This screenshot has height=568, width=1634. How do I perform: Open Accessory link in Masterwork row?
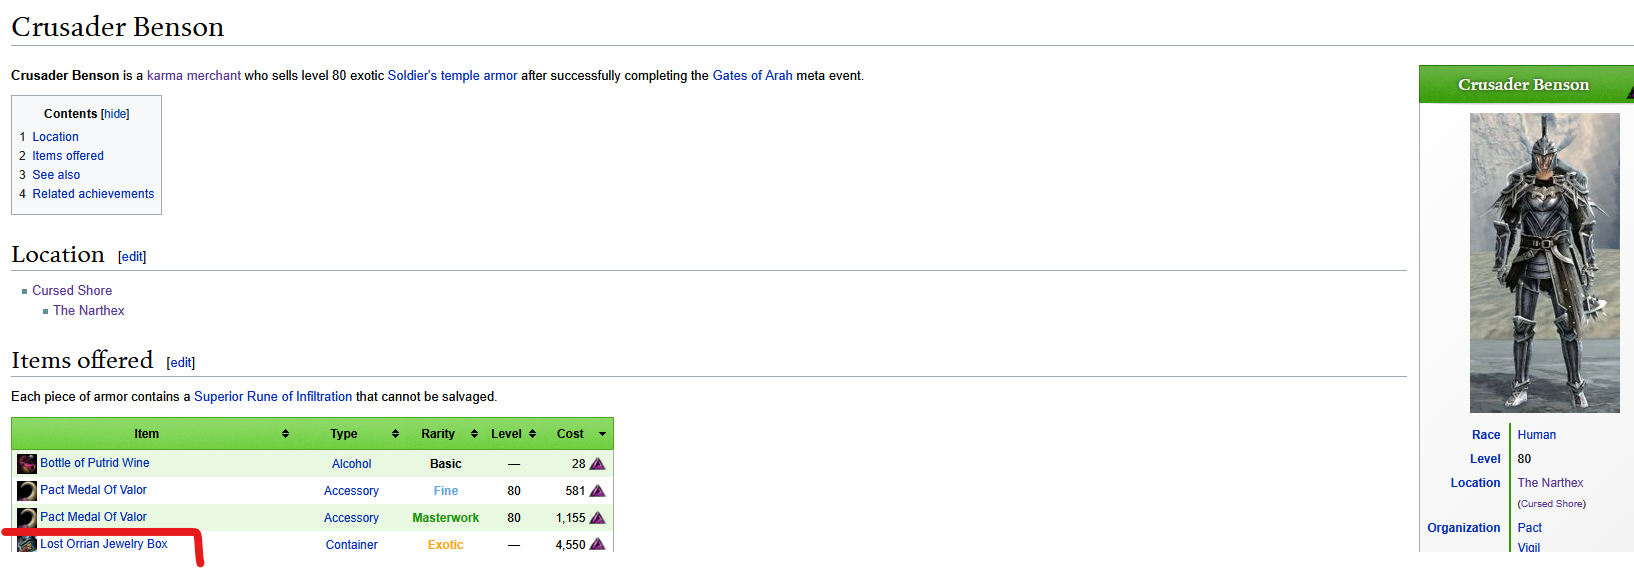pyautogui.click(x=351, y=518)
